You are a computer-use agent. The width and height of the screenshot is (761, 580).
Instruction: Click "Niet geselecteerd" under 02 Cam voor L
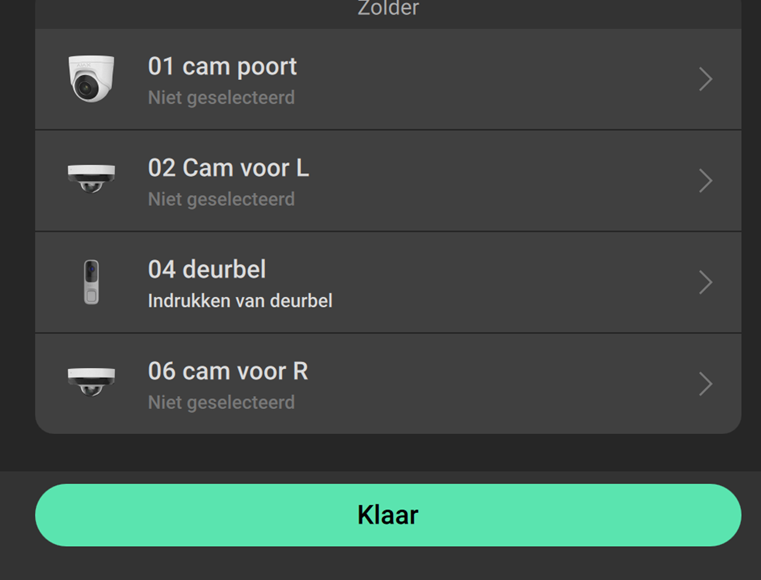(221, 199)
